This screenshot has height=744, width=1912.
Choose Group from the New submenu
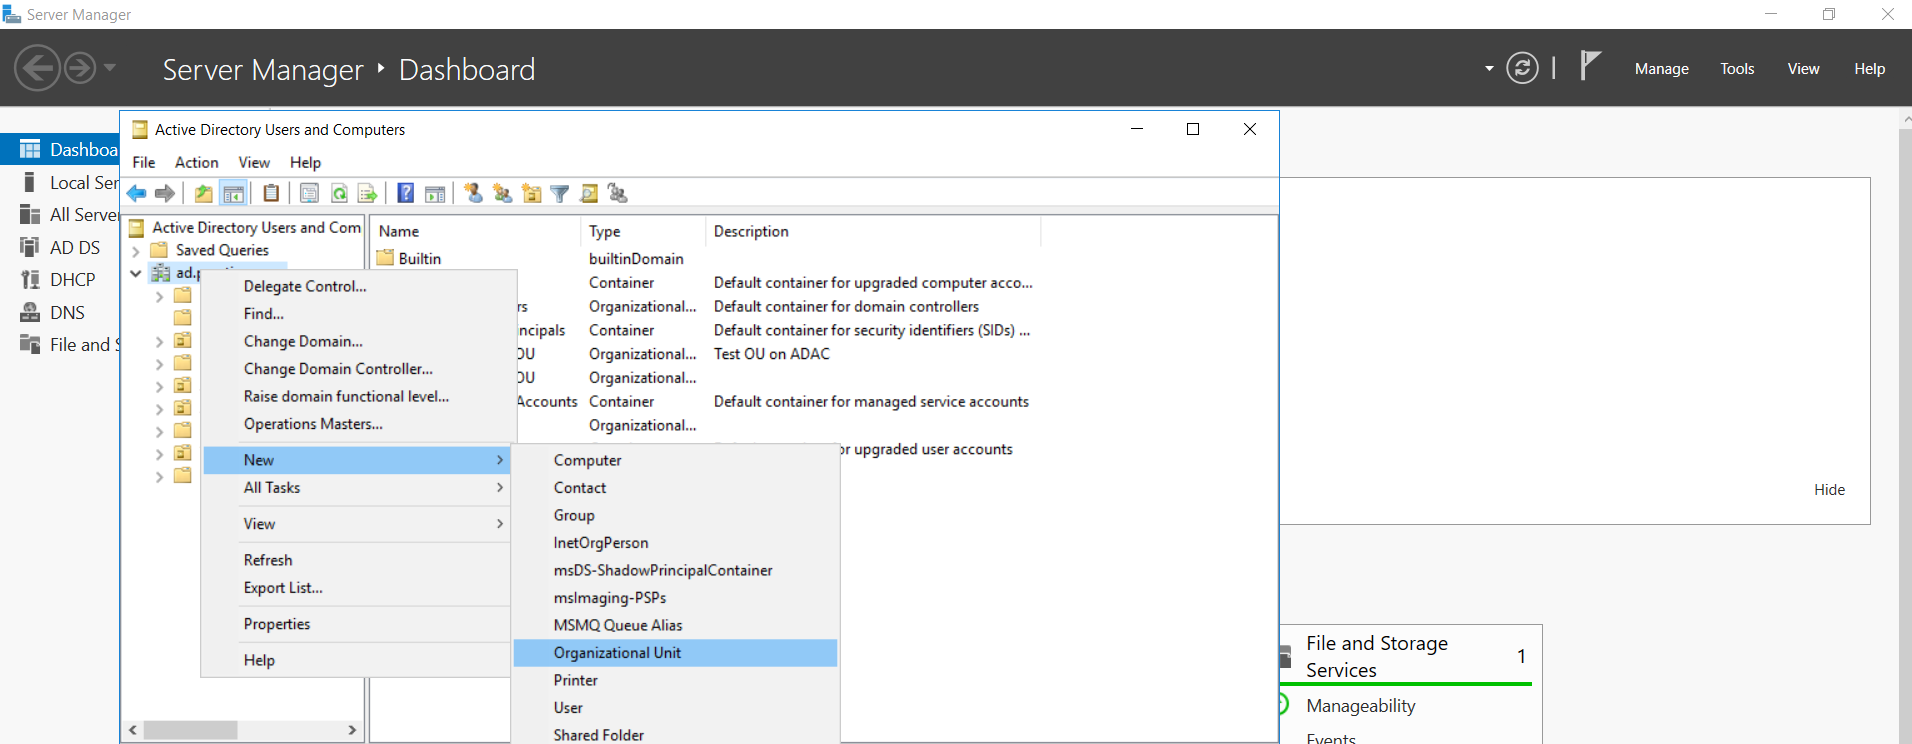[675, 515]
